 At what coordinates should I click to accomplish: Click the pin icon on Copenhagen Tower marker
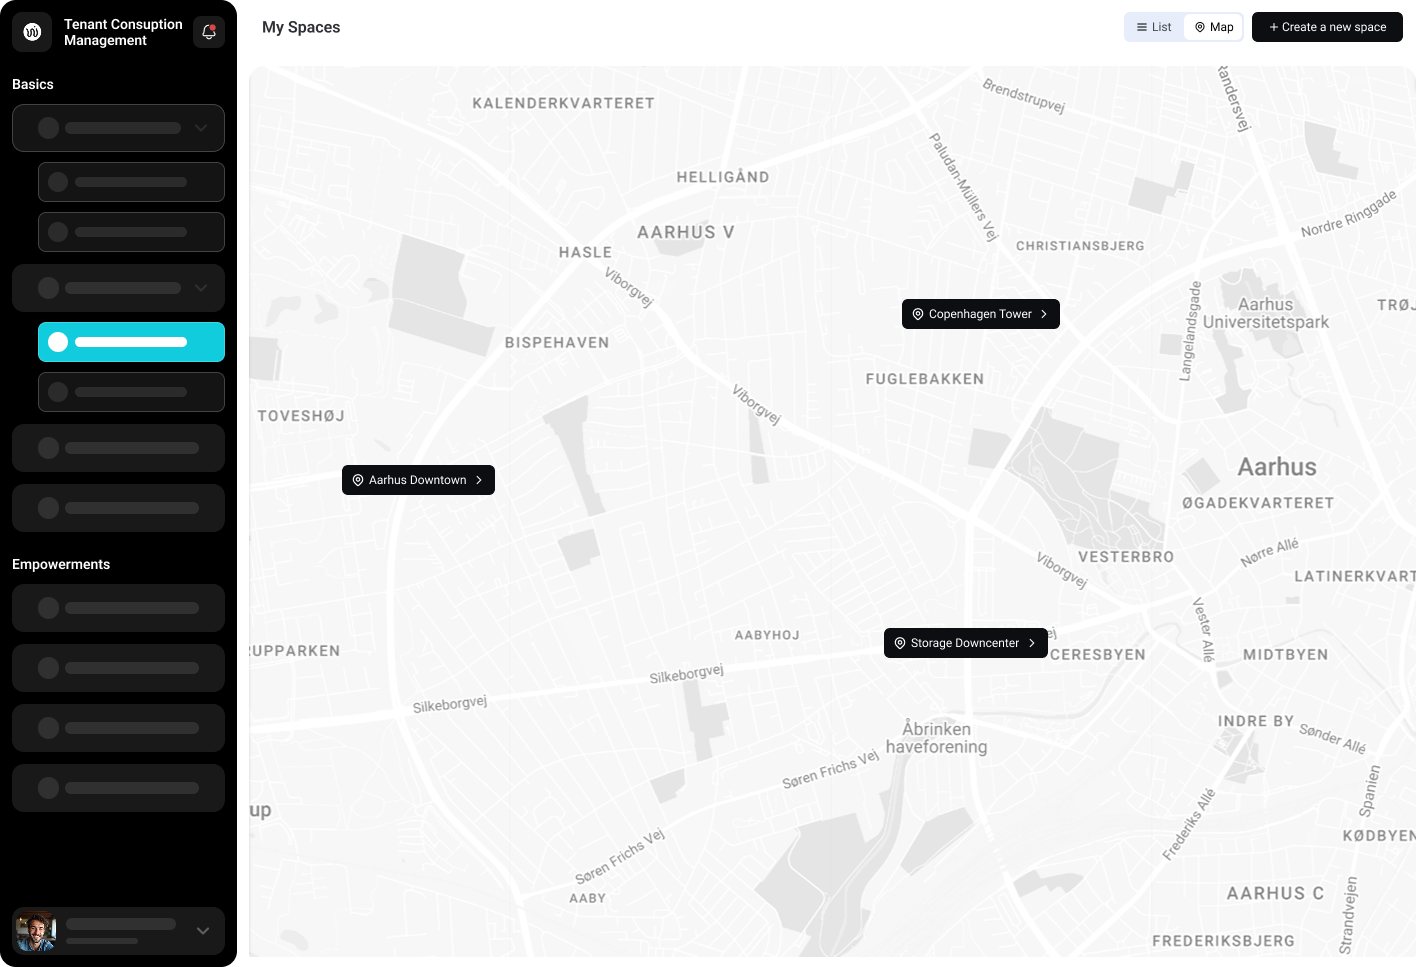[x=918, y=313]
